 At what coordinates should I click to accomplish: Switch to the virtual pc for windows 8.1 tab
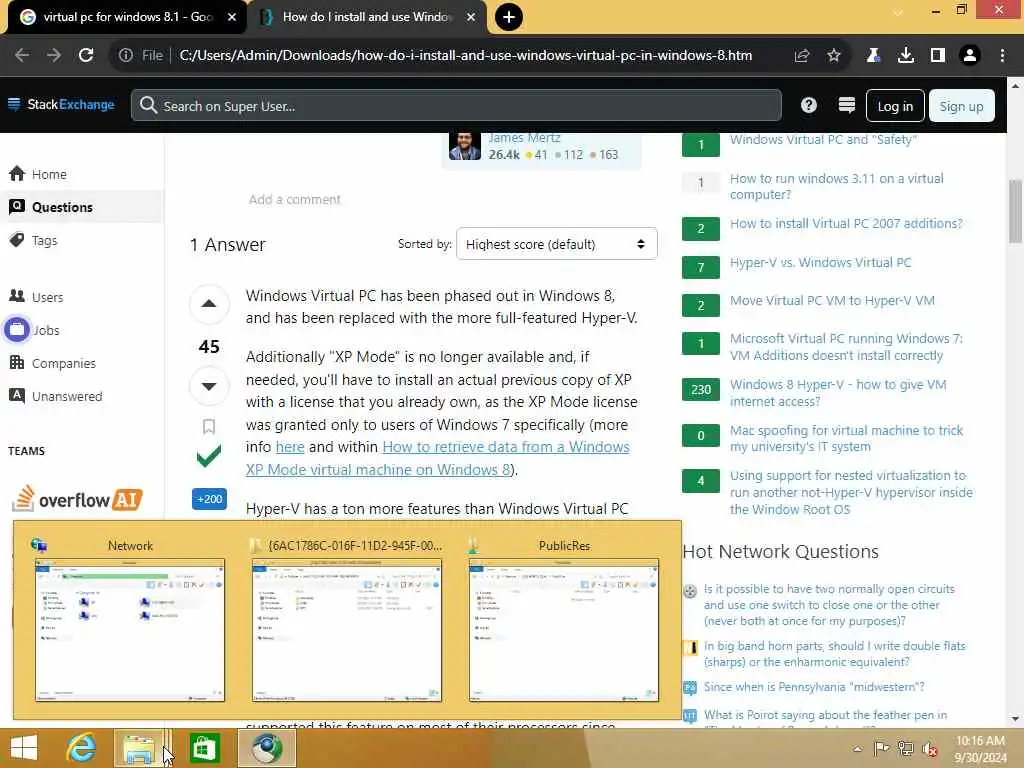128,17
